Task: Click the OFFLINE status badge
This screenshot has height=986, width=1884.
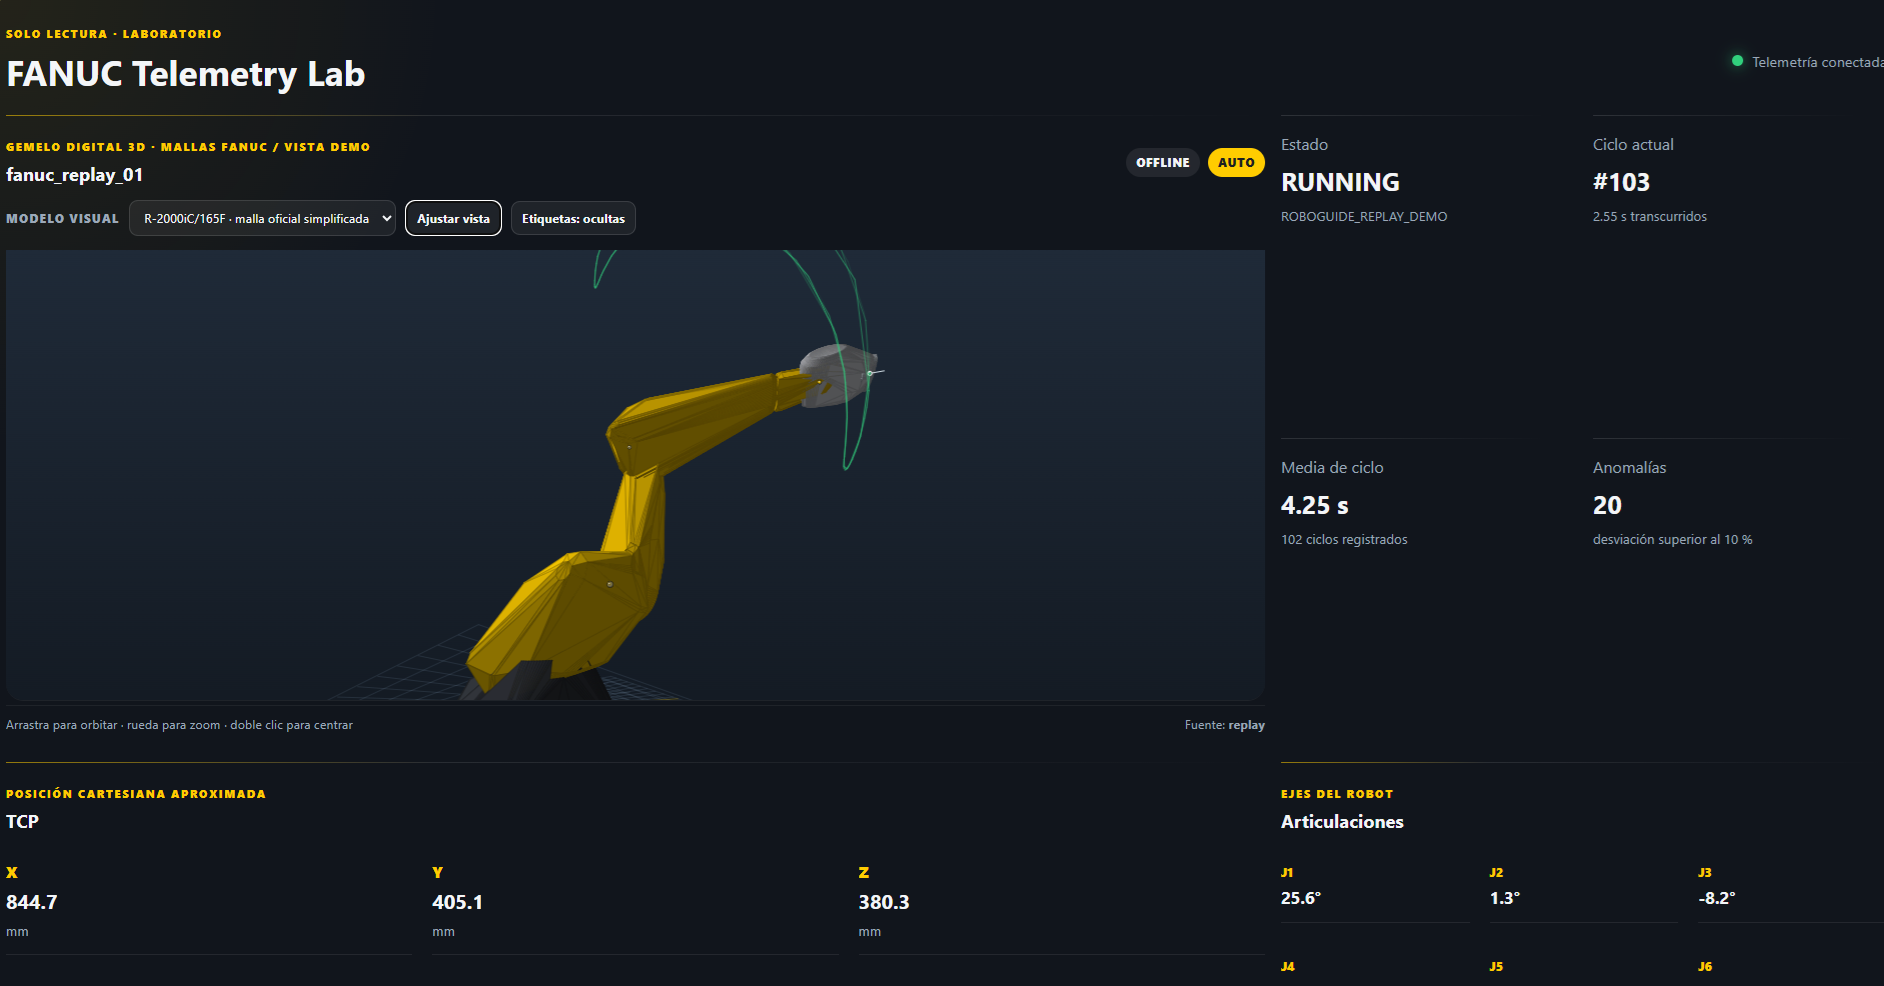Action: coord(1163,162)
